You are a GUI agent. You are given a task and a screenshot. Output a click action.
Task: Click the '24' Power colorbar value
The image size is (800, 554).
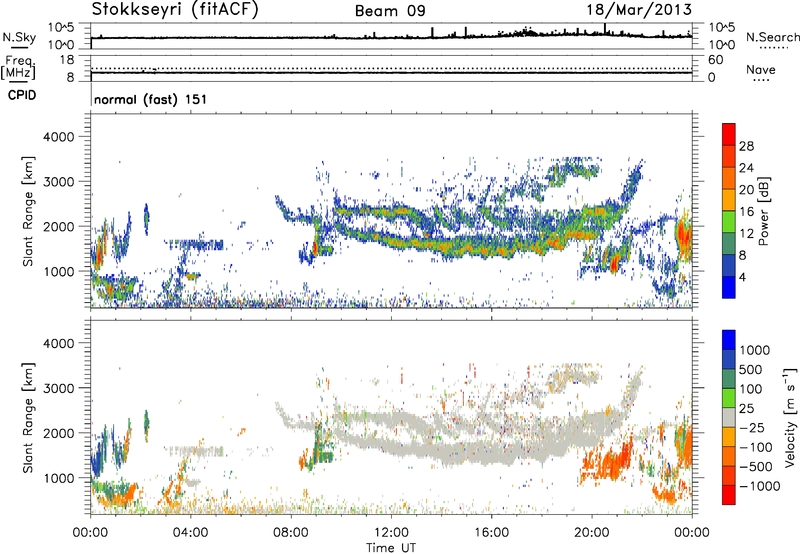746,168
